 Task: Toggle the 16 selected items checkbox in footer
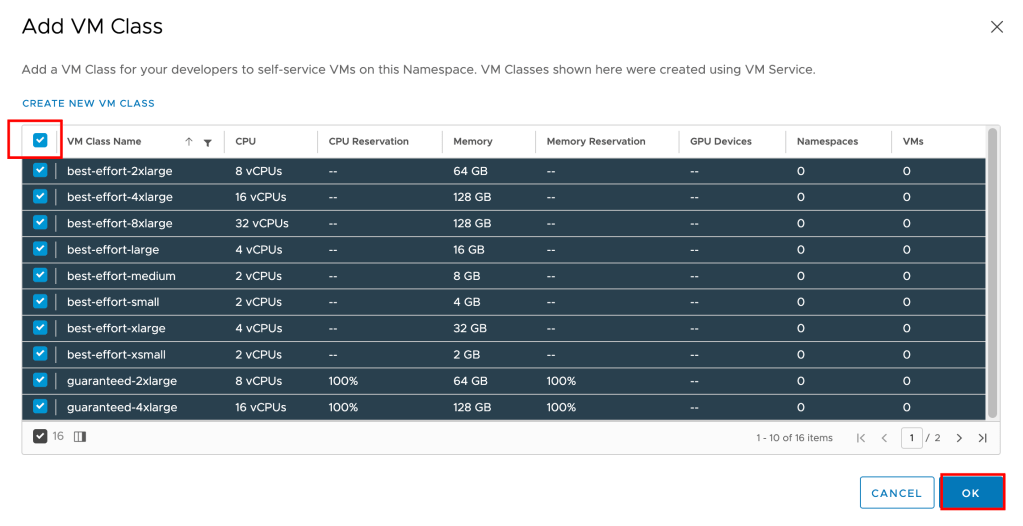pyautogui.click(x=40, y=437)
